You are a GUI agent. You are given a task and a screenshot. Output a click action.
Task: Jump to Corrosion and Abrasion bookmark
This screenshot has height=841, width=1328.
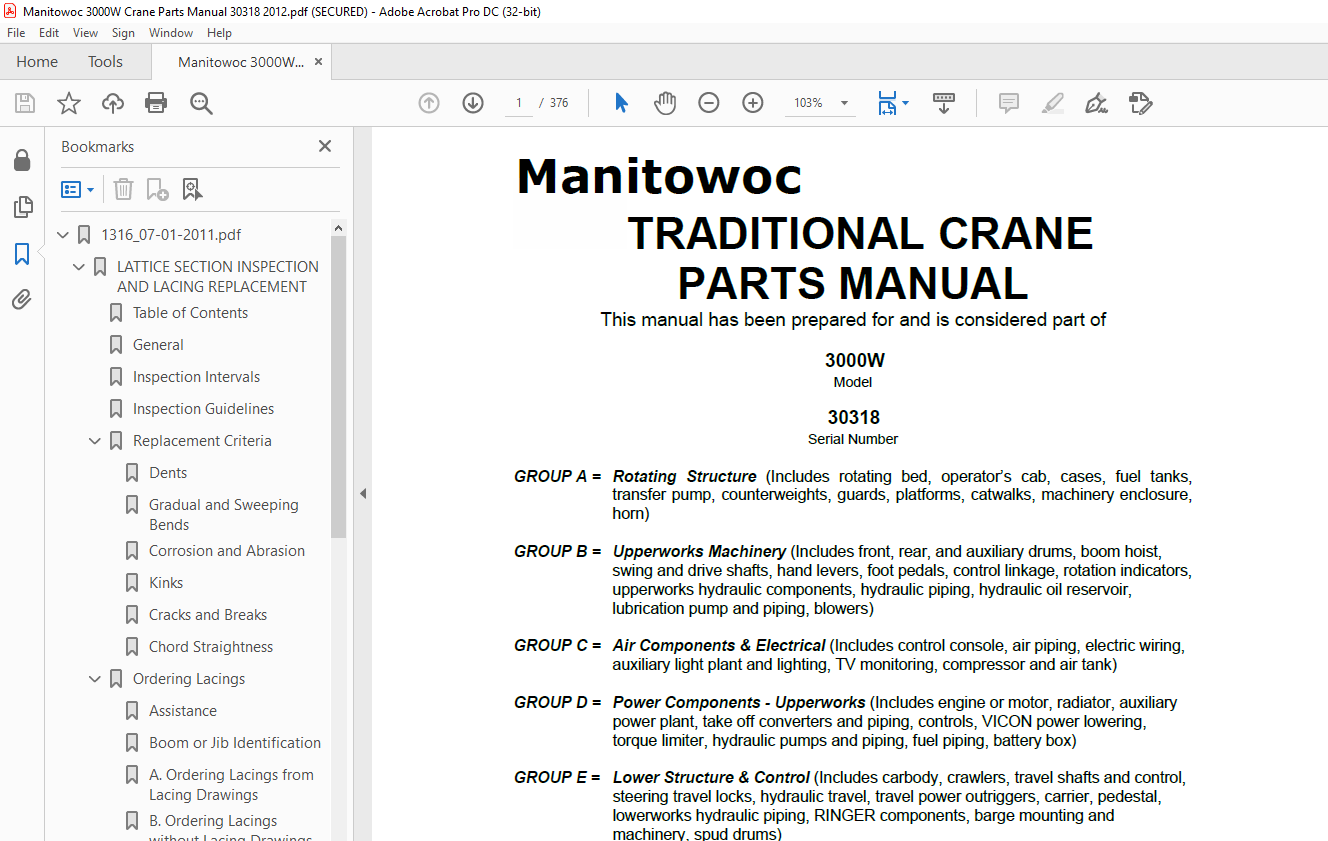click(227, 551)
